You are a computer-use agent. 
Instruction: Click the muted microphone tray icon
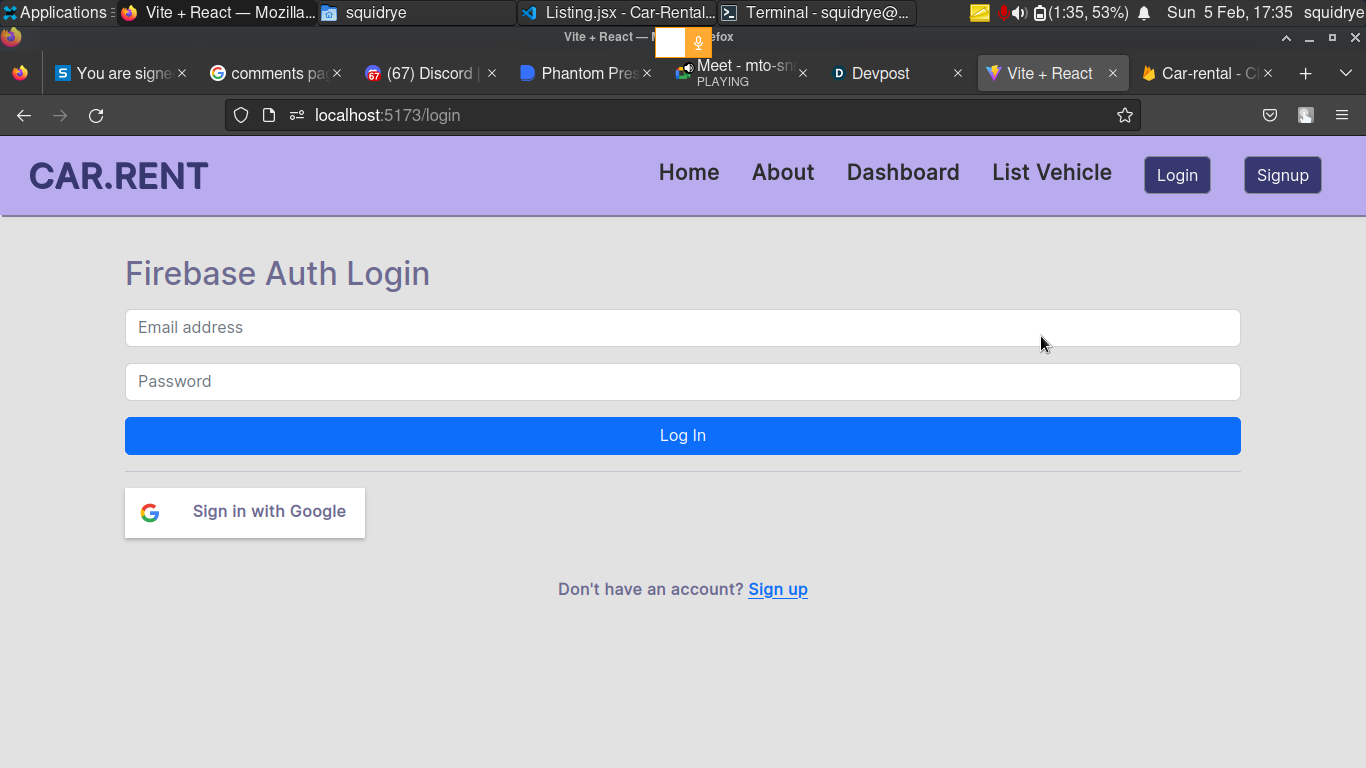1003,13
